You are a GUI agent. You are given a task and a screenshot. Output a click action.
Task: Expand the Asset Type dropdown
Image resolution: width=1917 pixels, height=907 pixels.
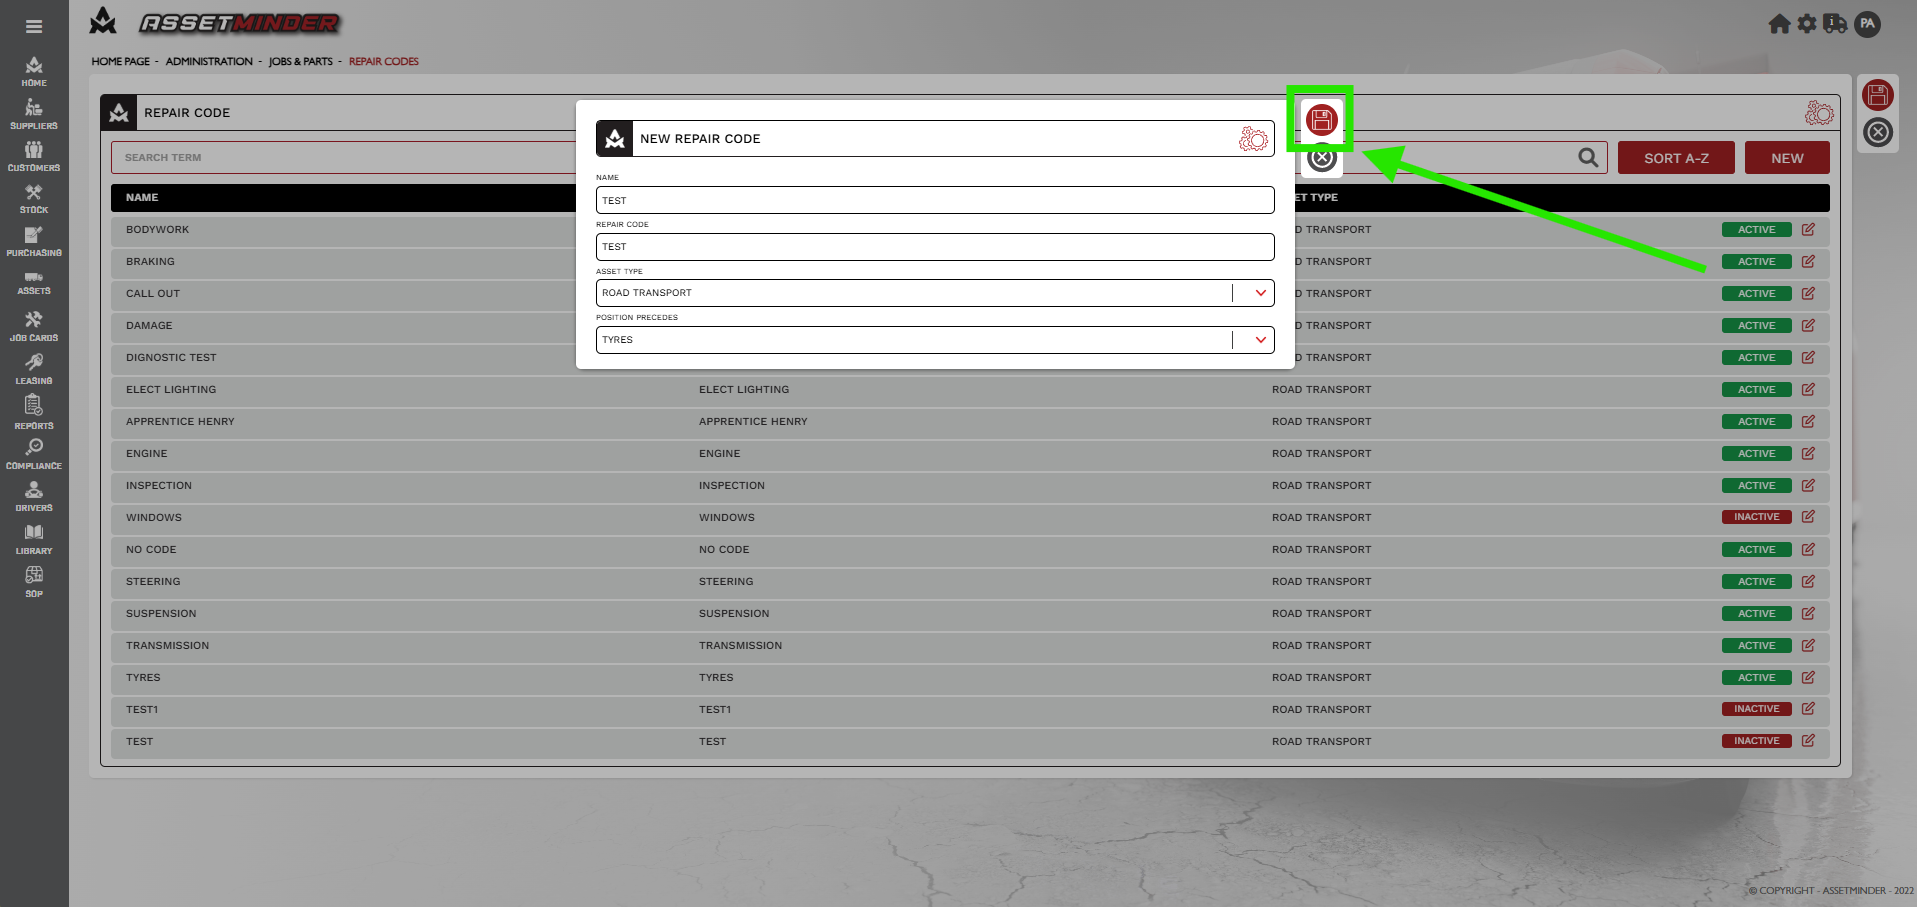click(1260, 293)
